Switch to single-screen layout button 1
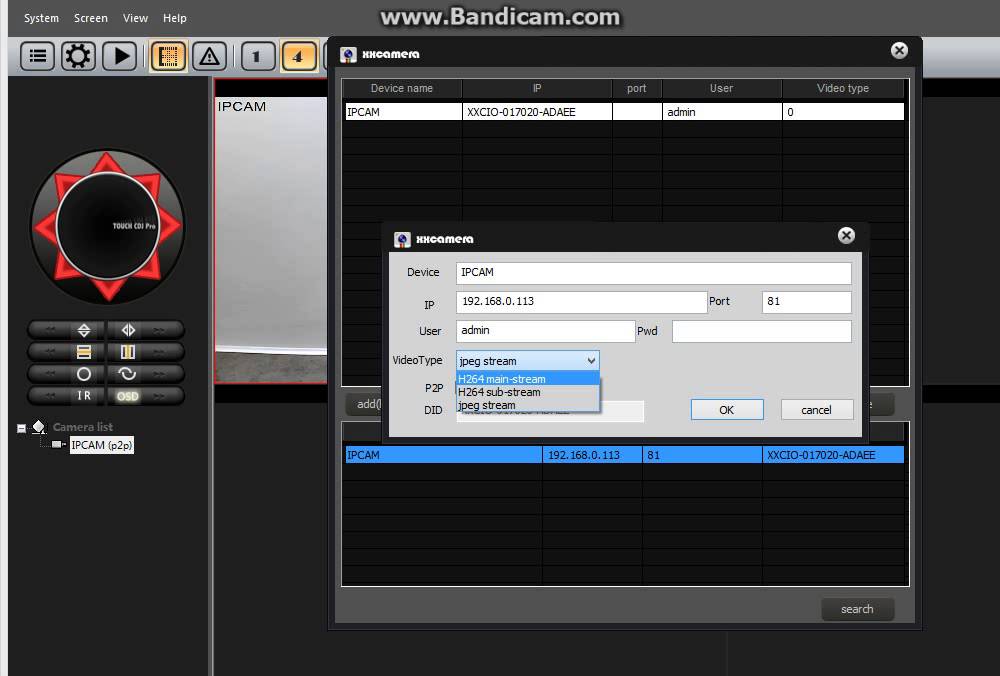This screenshot has height=676, width=1000. (257, 56)
